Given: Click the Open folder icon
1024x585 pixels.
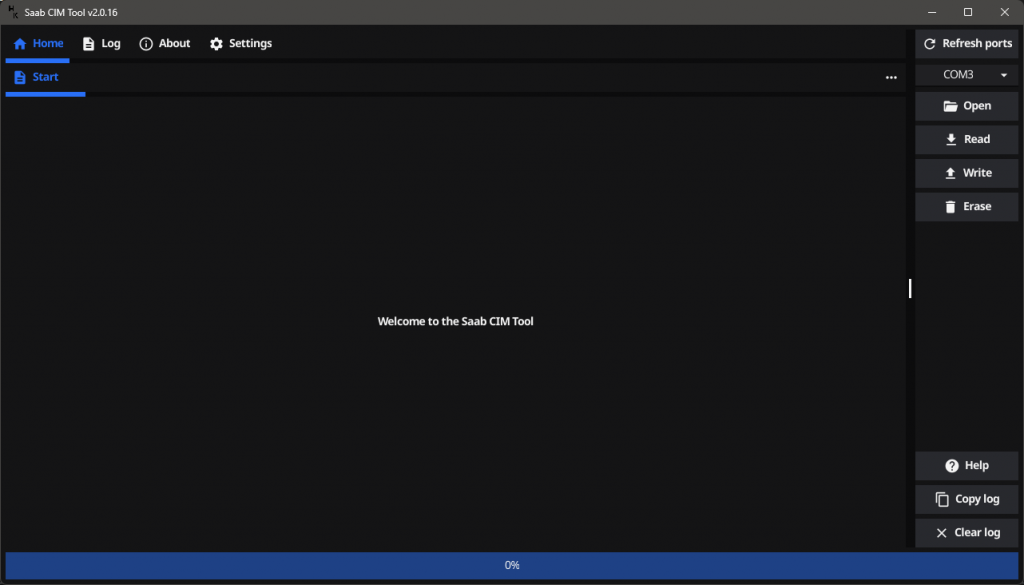Looking at the screenshot, I should [950, 106].
